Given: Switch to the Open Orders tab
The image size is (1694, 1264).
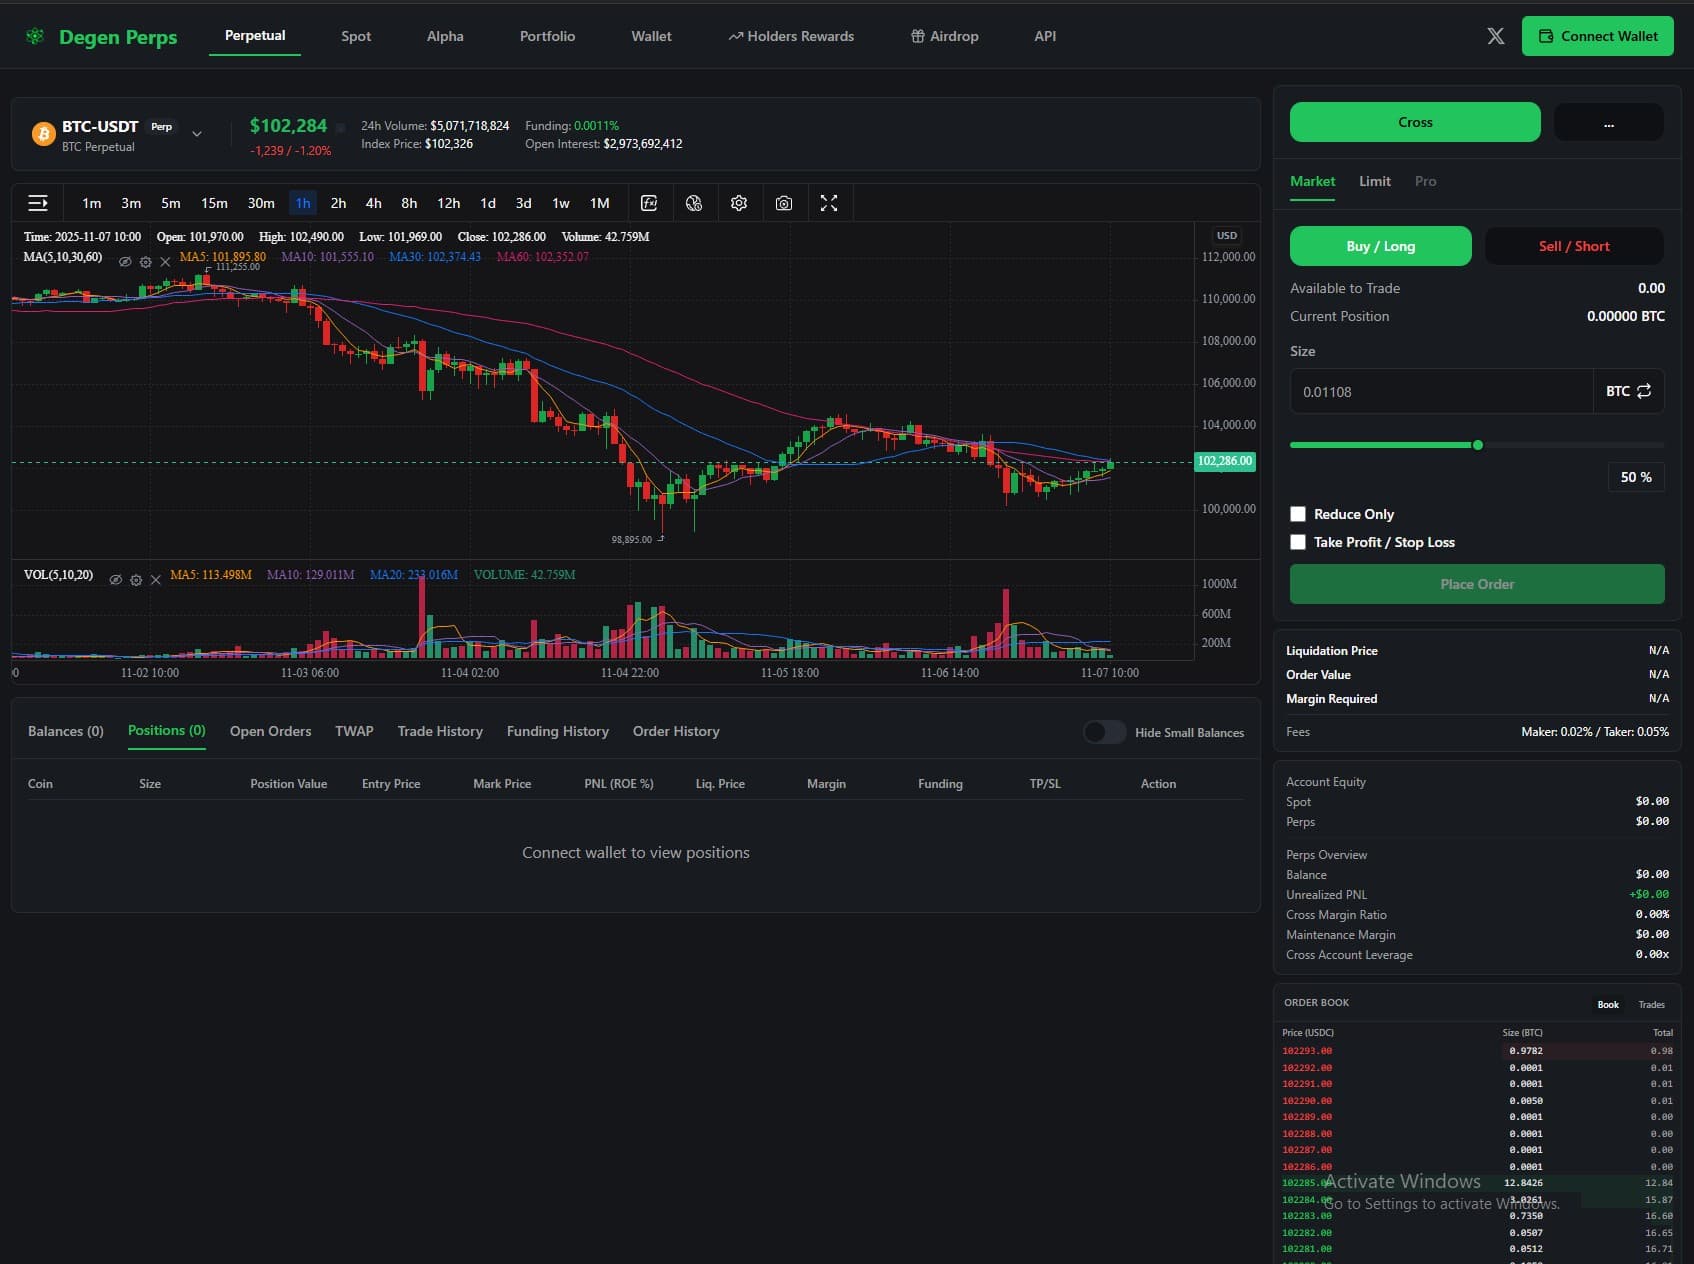Looking at the screenshot, I should coord(270,731).
